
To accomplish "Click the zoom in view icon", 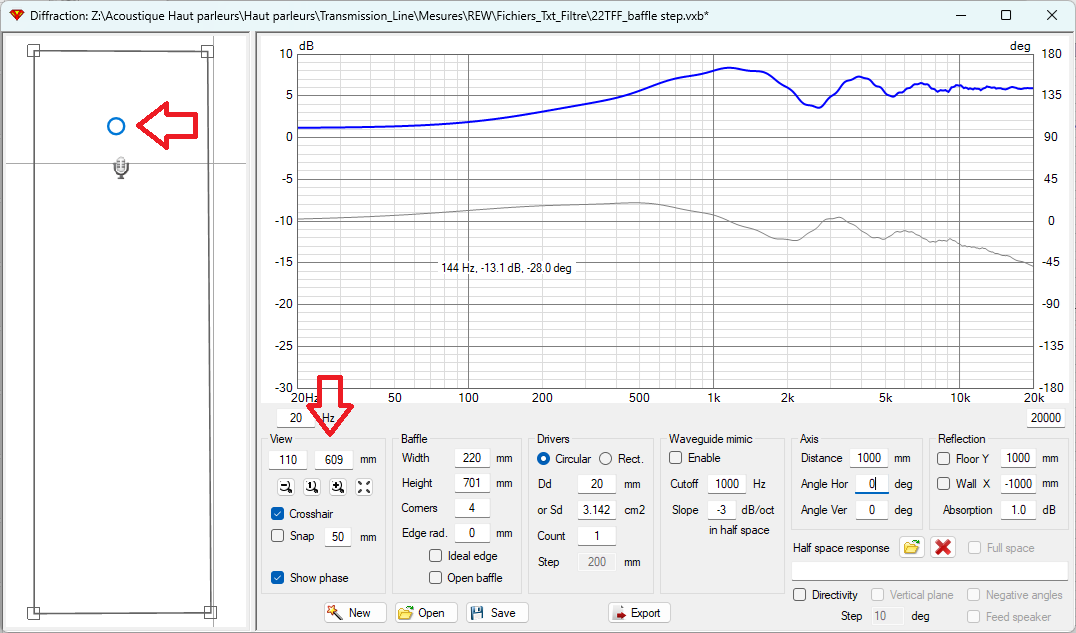I will [337, 487].
